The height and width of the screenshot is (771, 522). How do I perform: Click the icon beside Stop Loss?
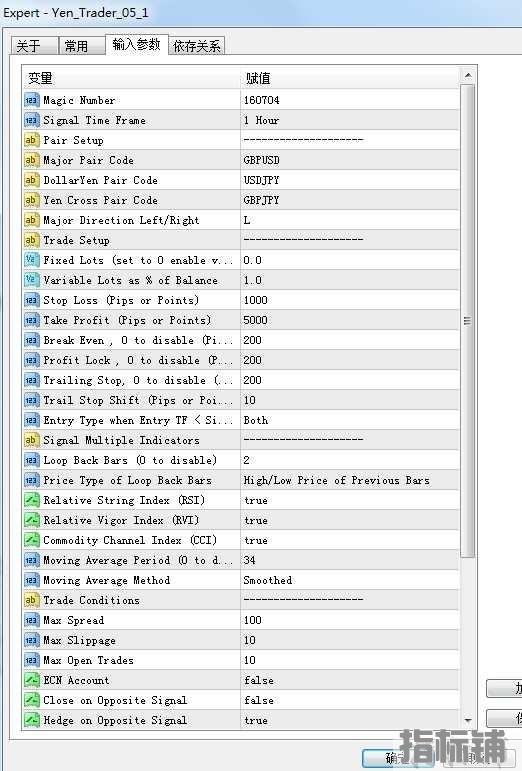[x=31, y=300]
